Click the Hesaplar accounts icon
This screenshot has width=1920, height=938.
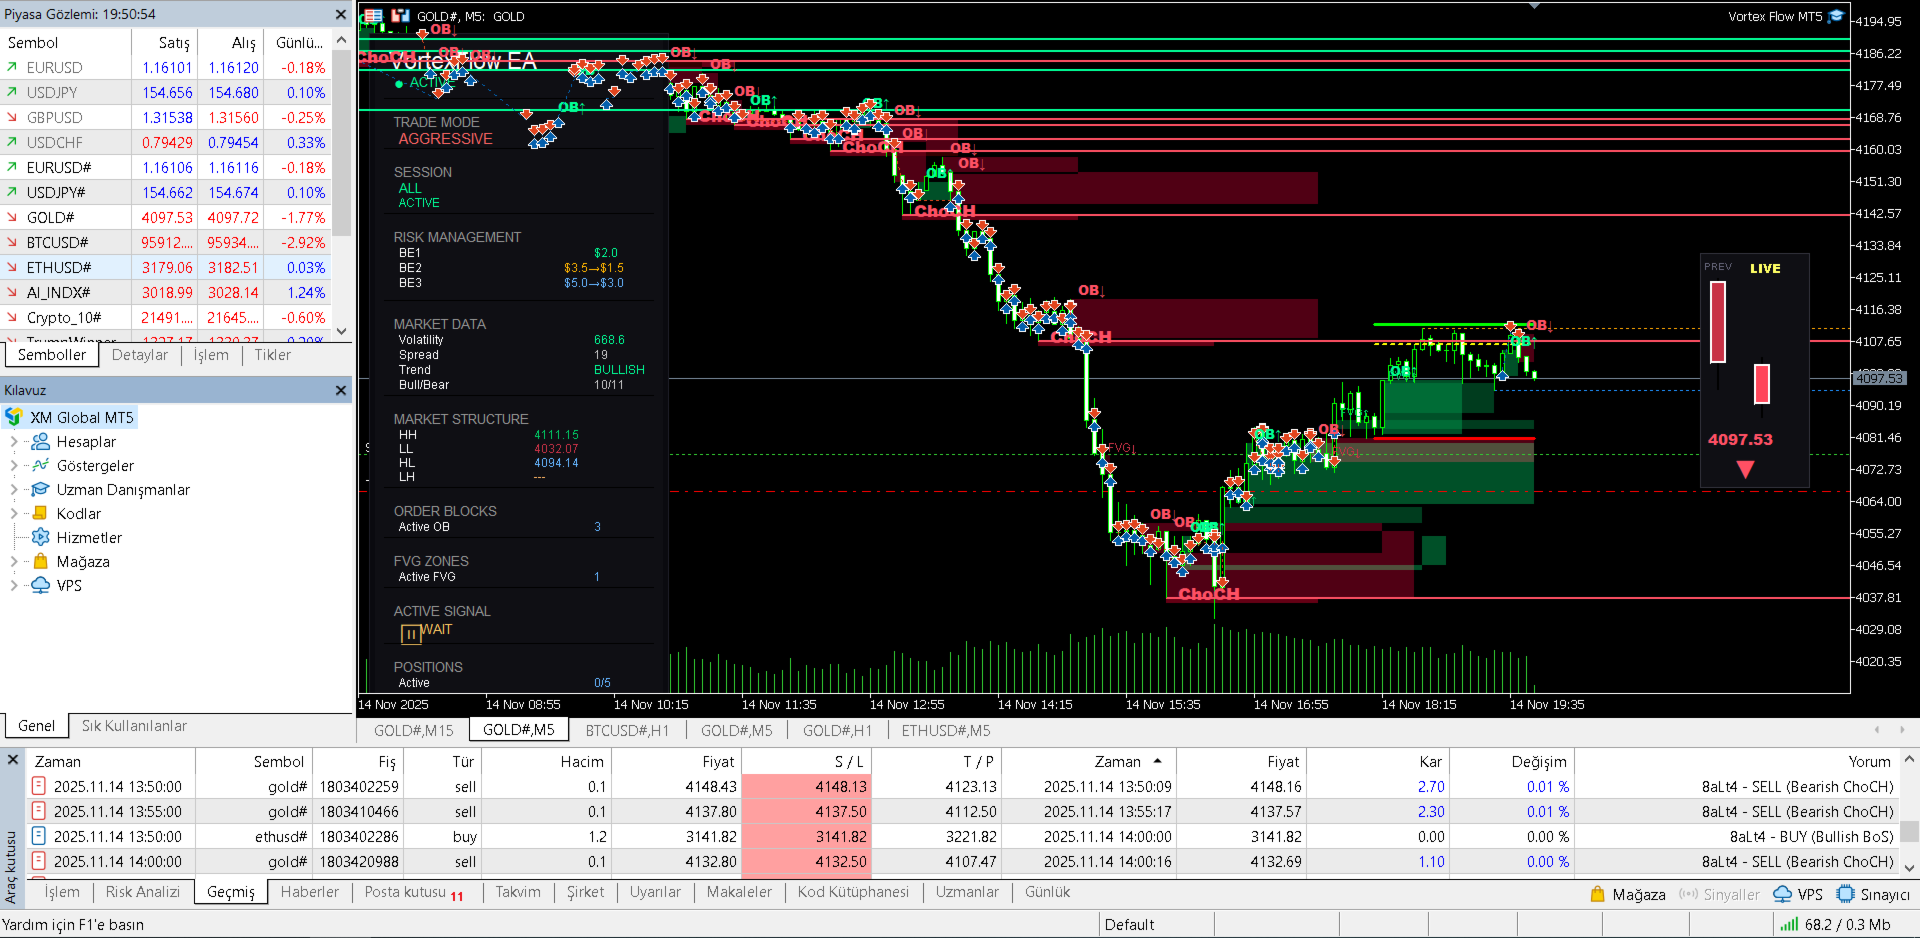tap(41, 441)
